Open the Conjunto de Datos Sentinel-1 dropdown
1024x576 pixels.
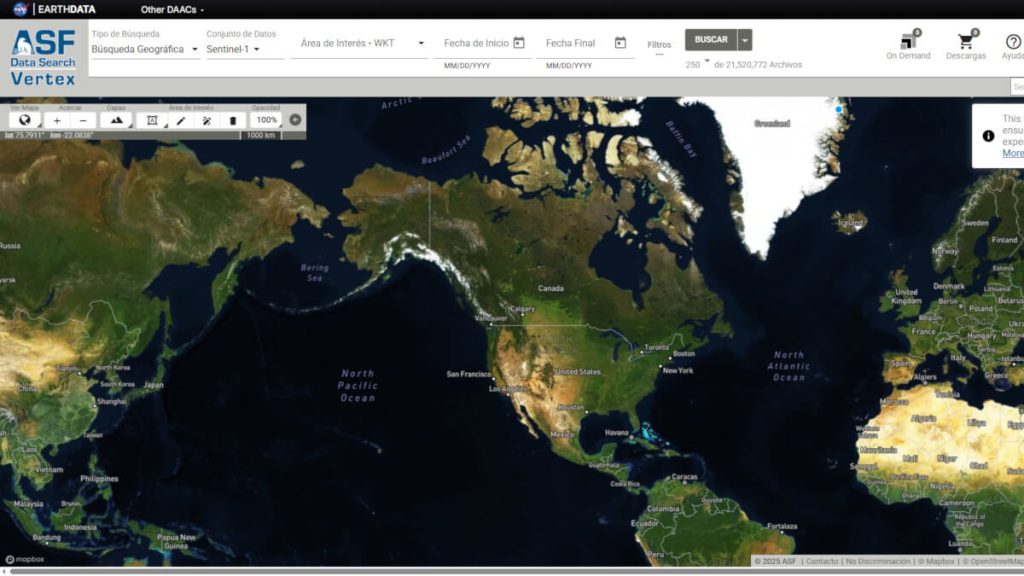[234, 49]
